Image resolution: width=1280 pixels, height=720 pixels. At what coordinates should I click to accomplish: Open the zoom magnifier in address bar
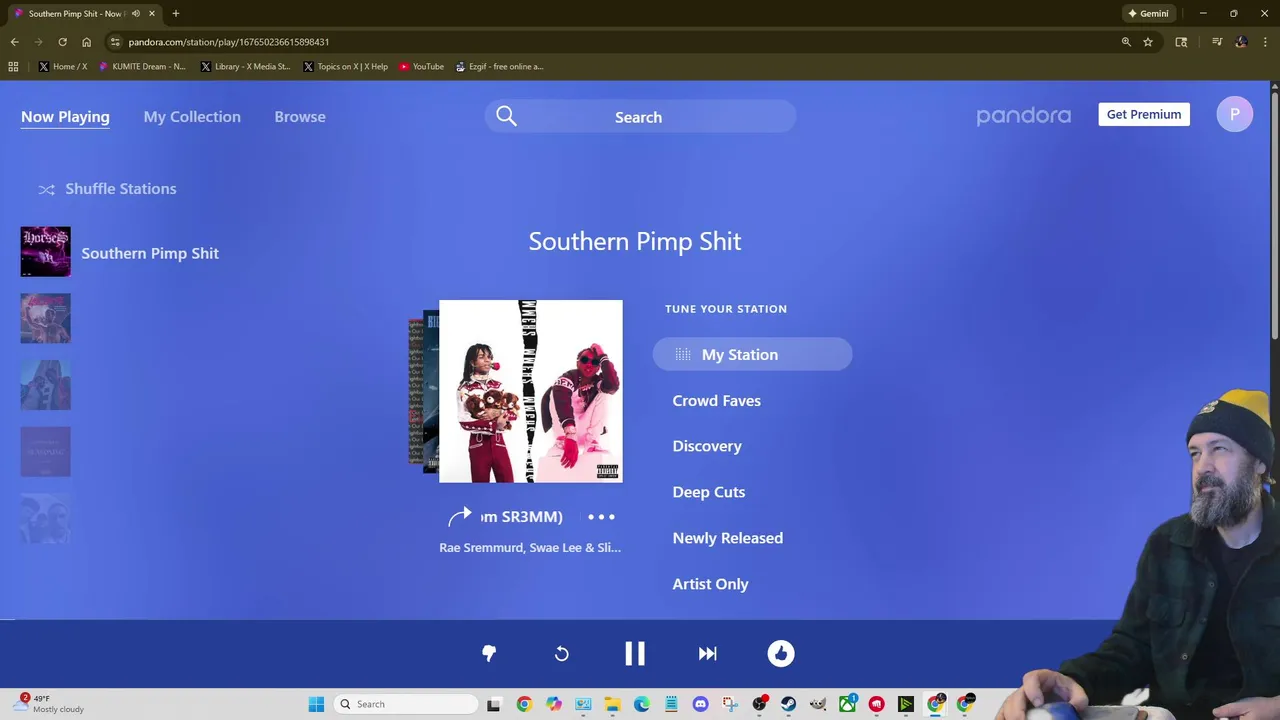[1126, 42]
